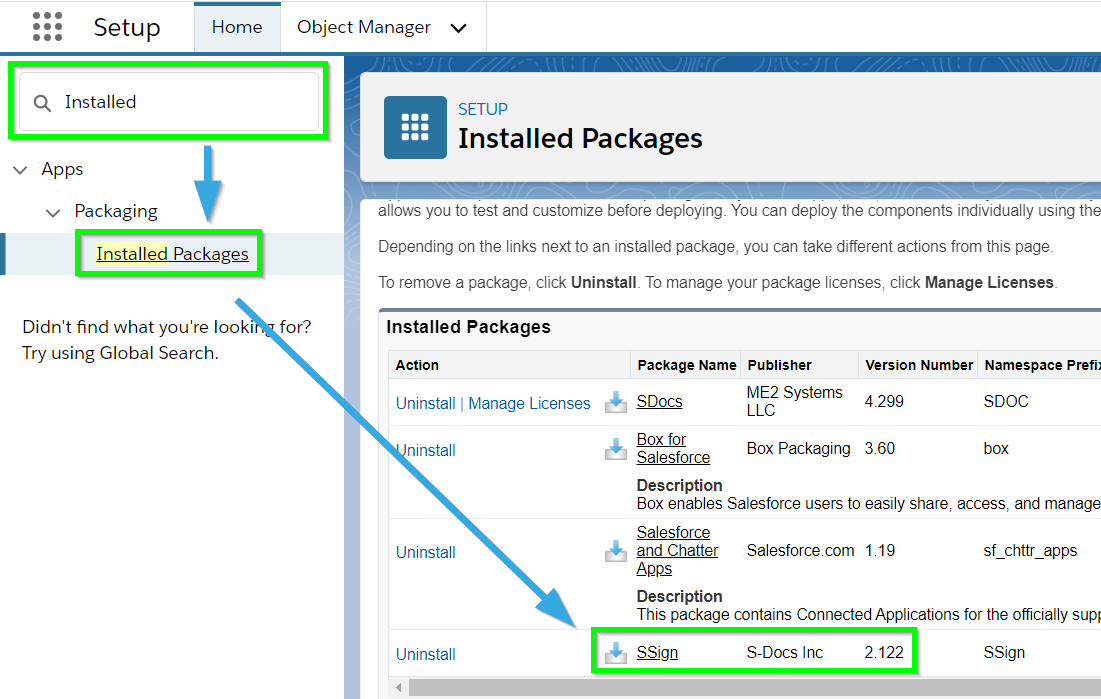Click the Publisher column header
This screenshot has height=699, width=1101.
pyautogui.click(x=800, y=365)
